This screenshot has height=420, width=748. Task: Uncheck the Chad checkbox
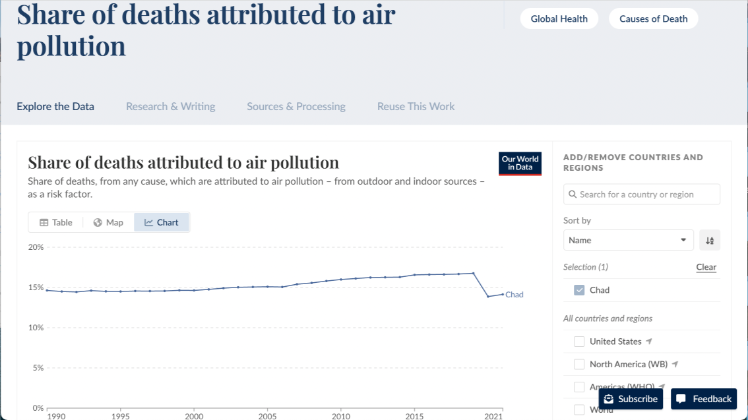click(x=579, y=290)
